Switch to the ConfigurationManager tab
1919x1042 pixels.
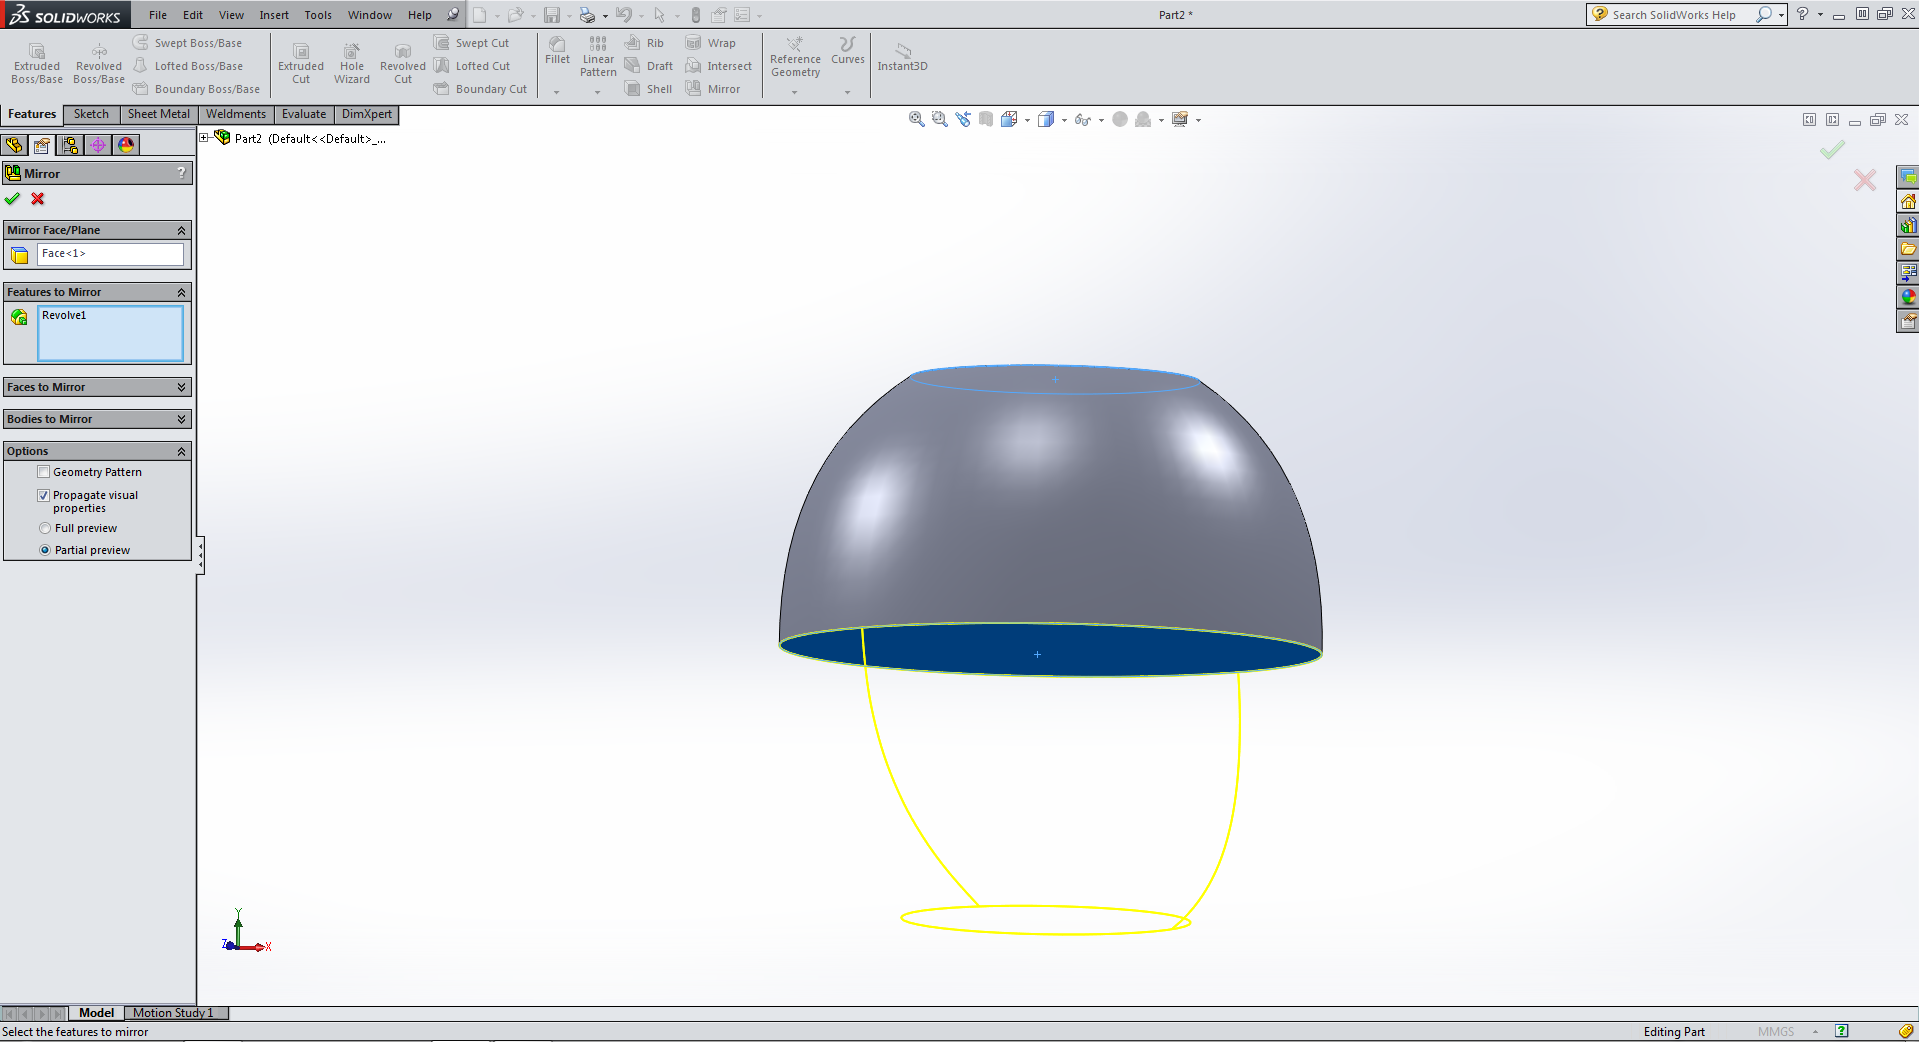(x=70, y=145)
